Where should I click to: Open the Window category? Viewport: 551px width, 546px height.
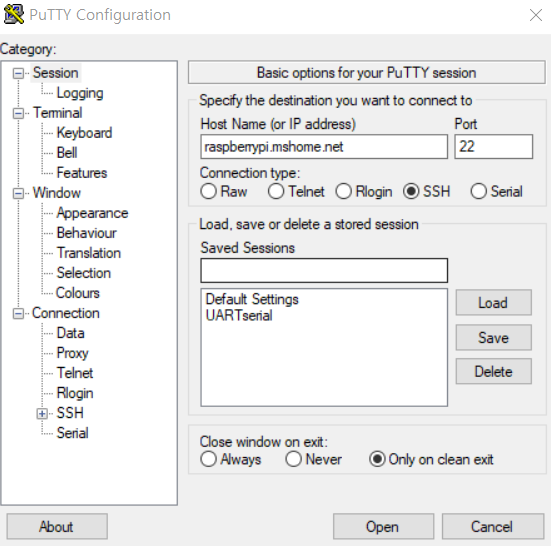[x=57, y=193]
